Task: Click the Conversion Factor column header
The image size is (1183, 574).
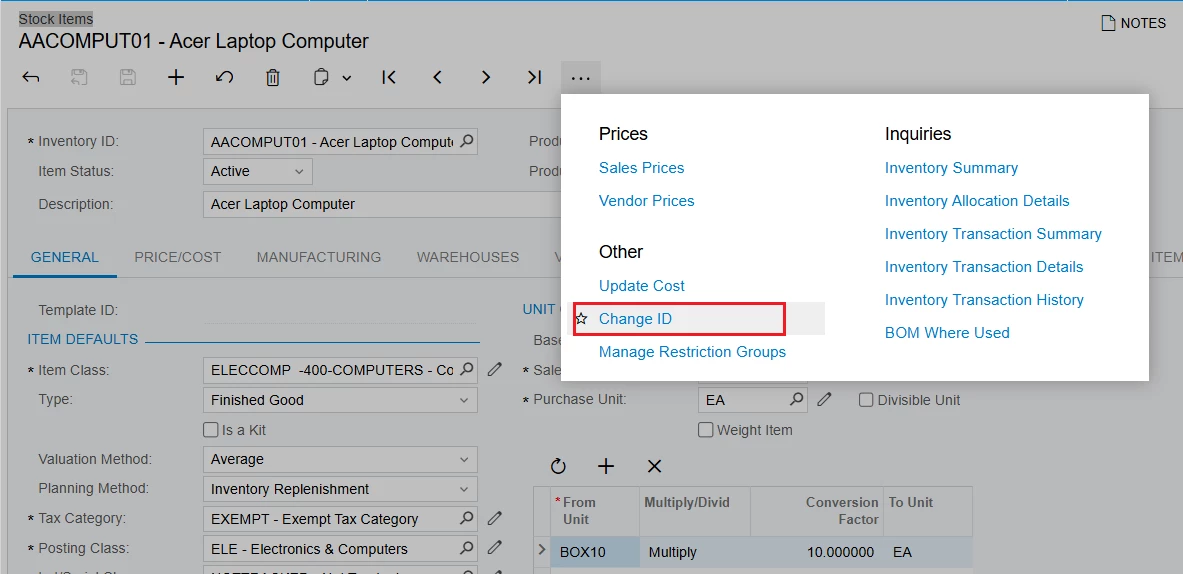Action: (816, 511)
